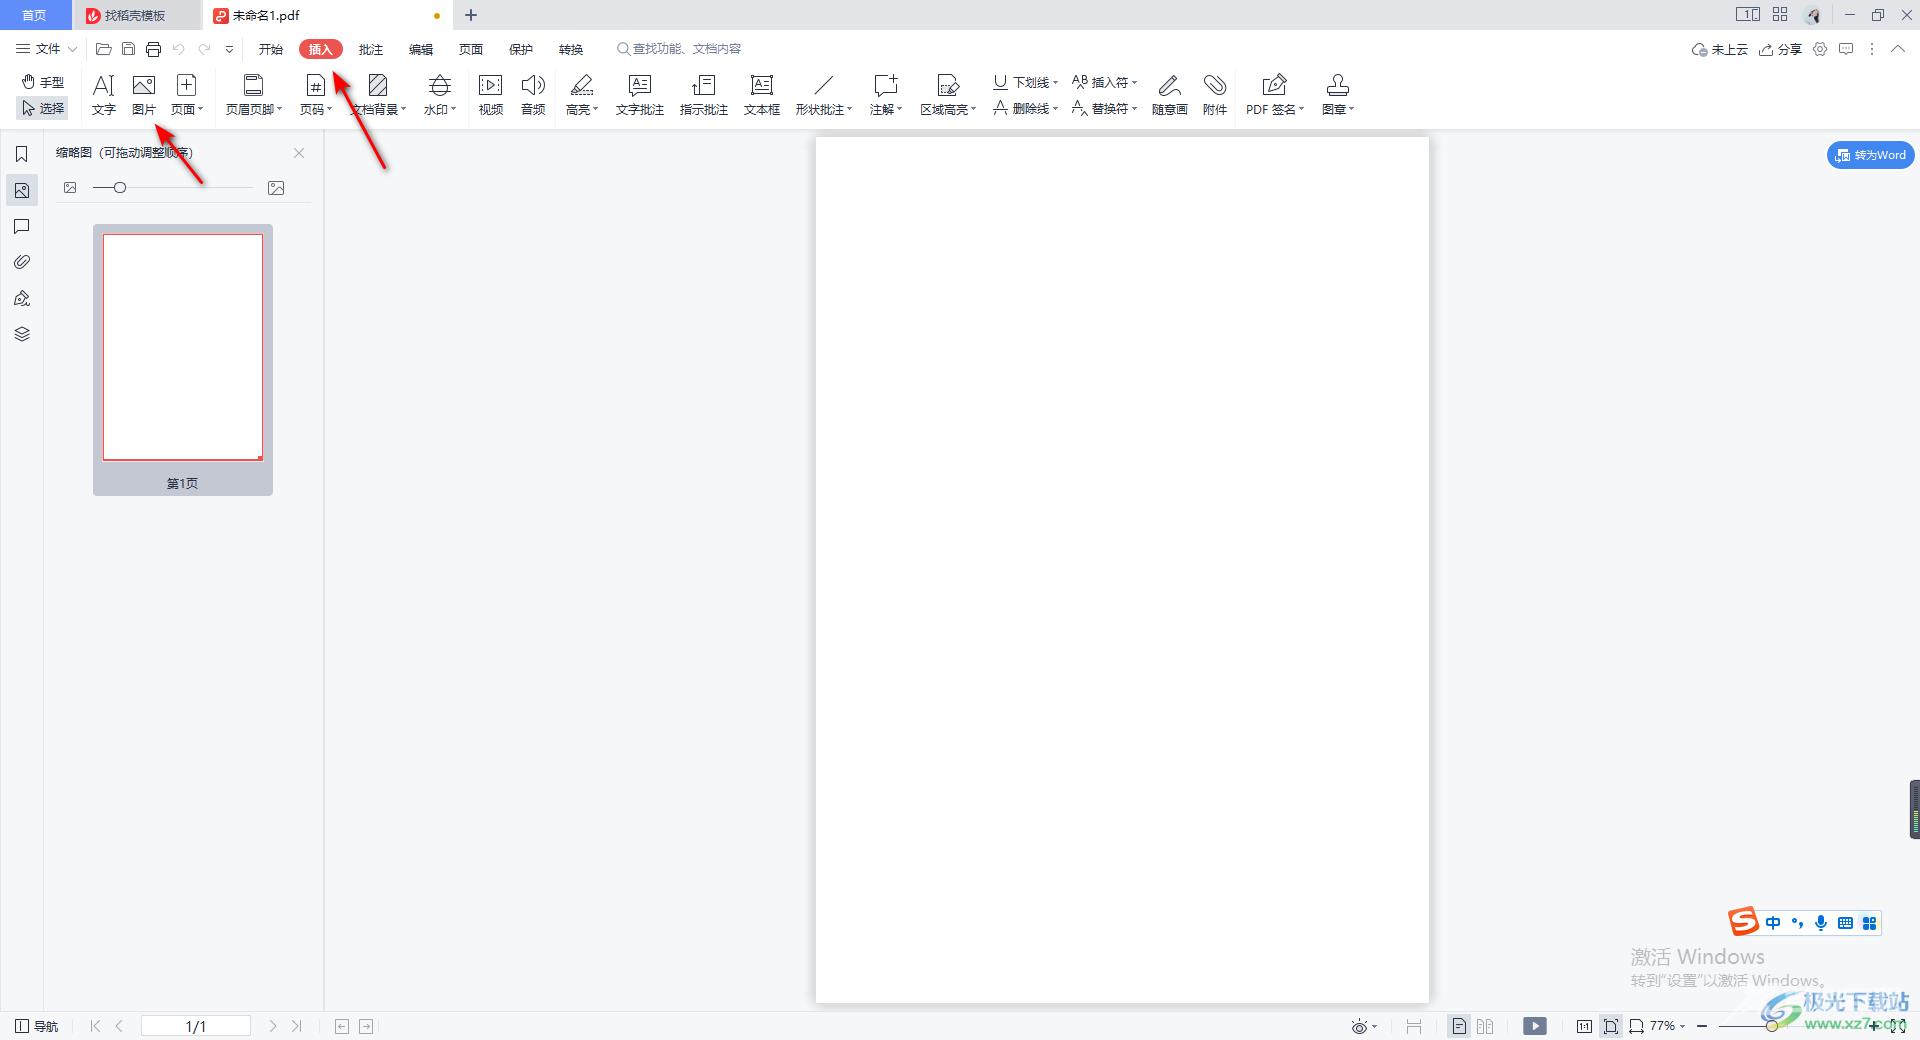Close the thumbnail panel

299,153
